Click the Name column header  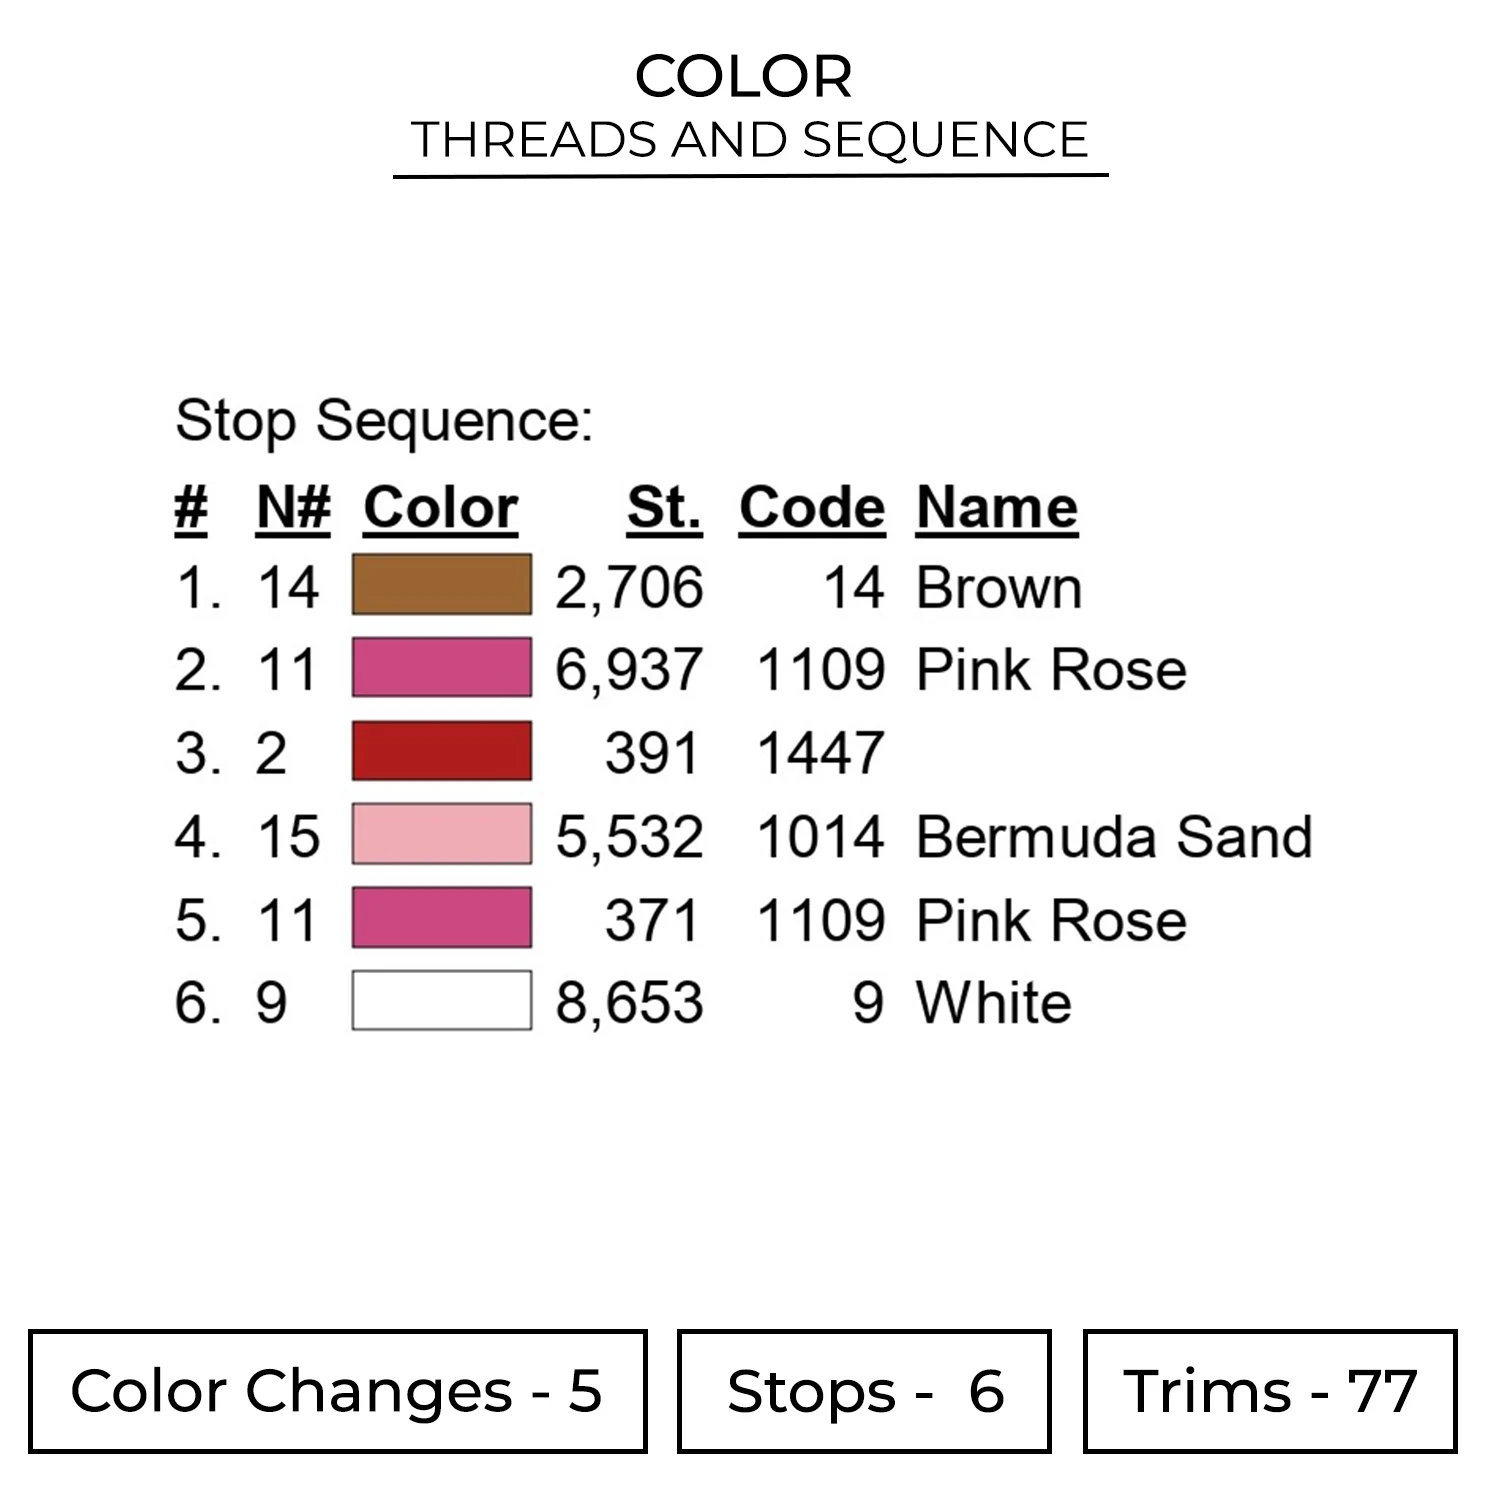coord(996,508)
